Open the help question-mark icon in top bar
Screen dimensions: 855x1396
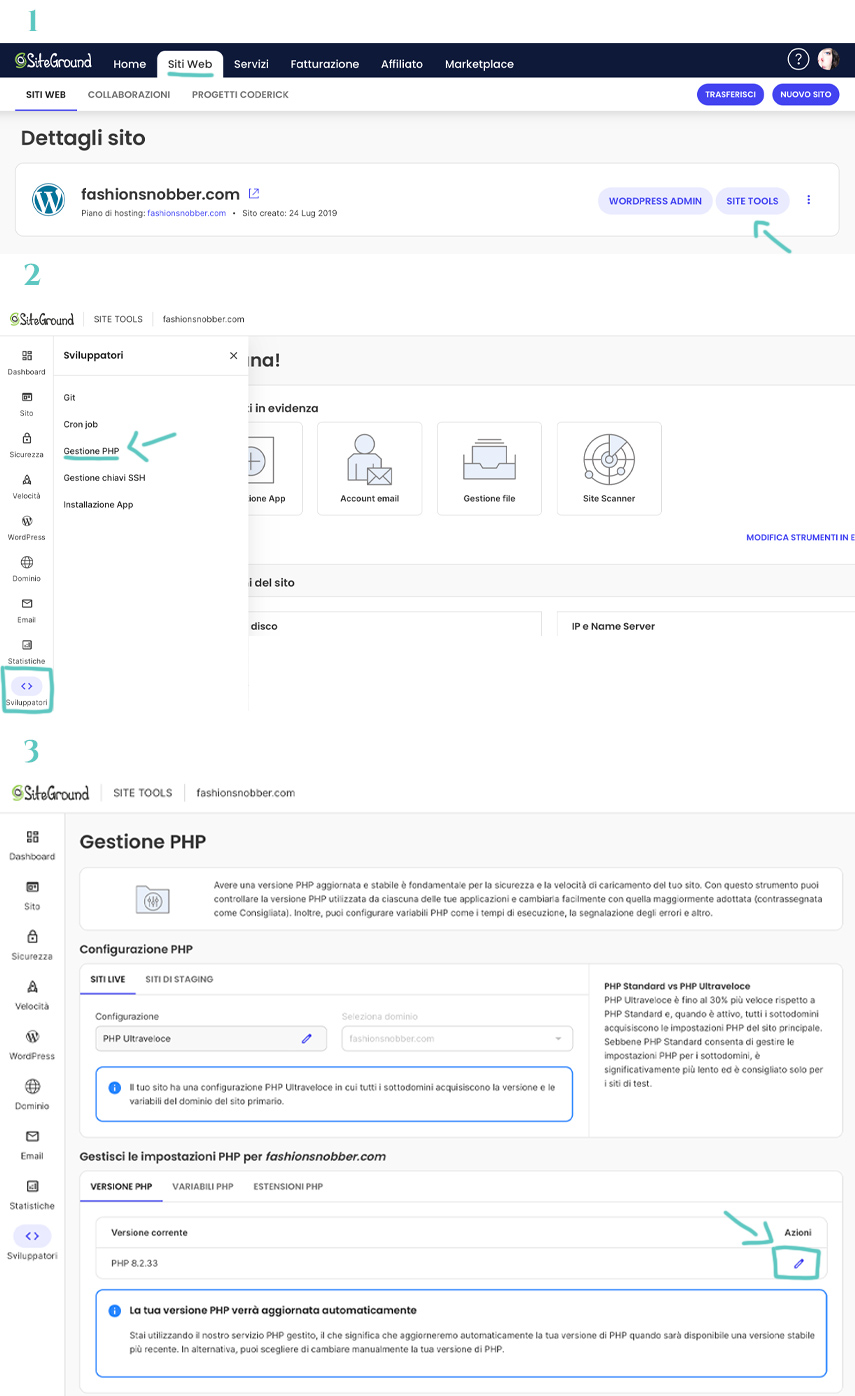798,60
